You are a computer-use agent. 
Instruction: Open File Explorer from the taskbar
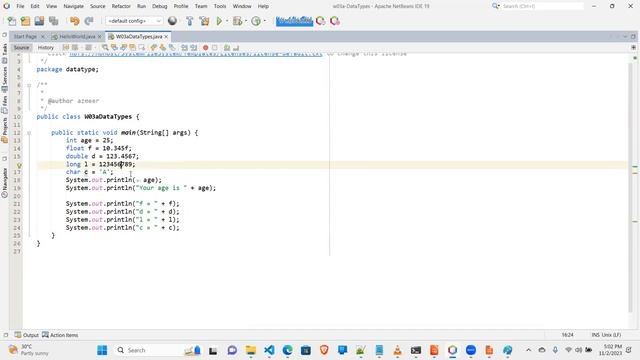click(x=251, y=350)
